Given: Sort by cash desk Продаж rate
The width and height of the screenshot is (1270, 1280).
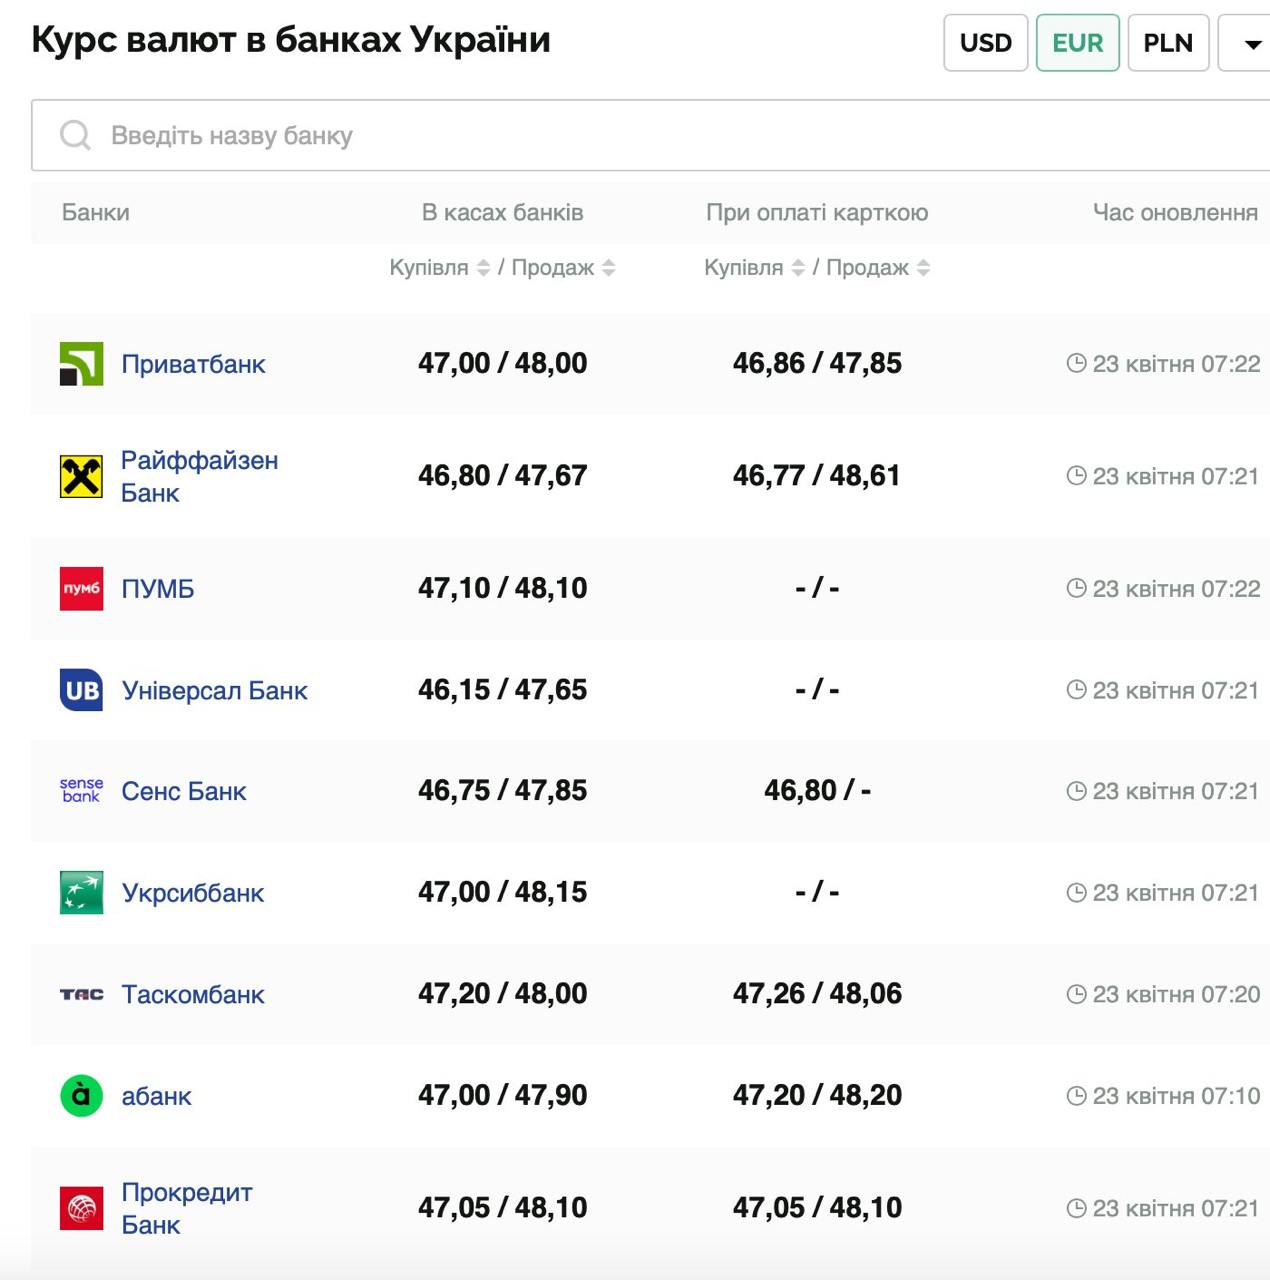Looking at the screenshot, I should pyautogui.click(x=608, y=268).
